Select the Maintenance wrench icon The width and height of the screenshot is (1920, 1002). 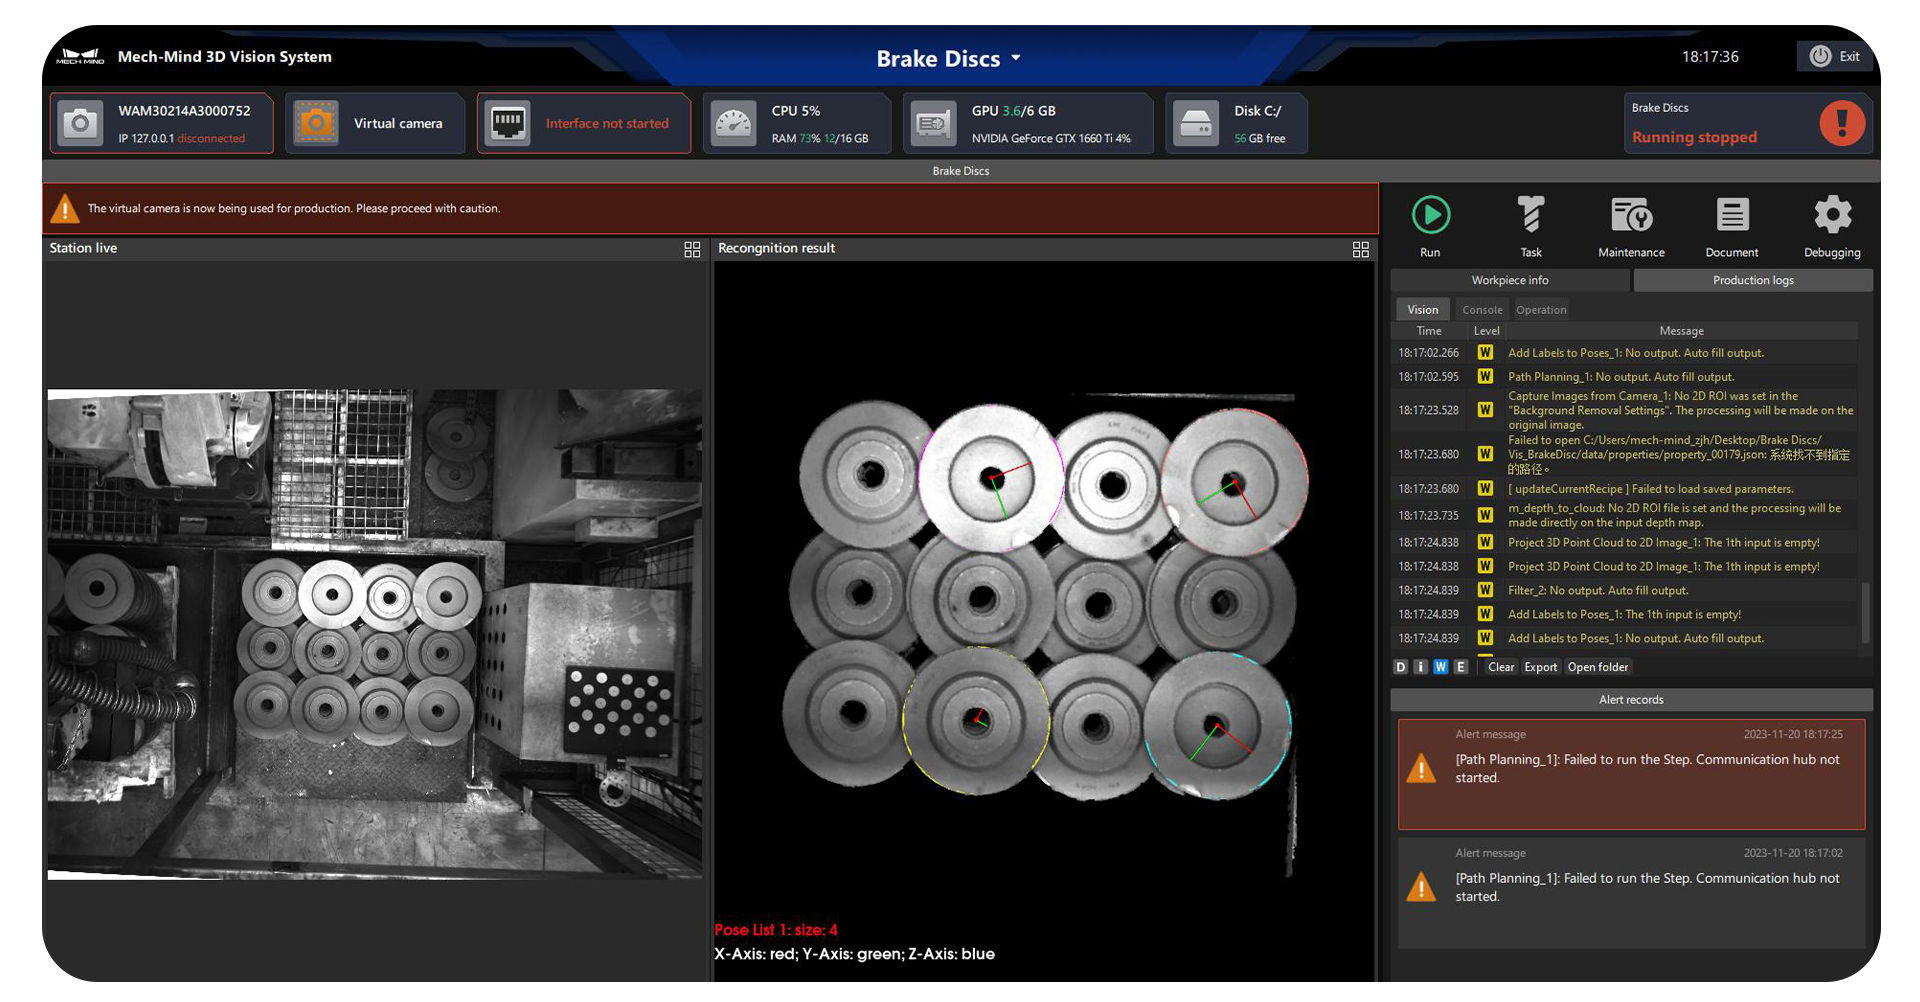(1630, 215)
